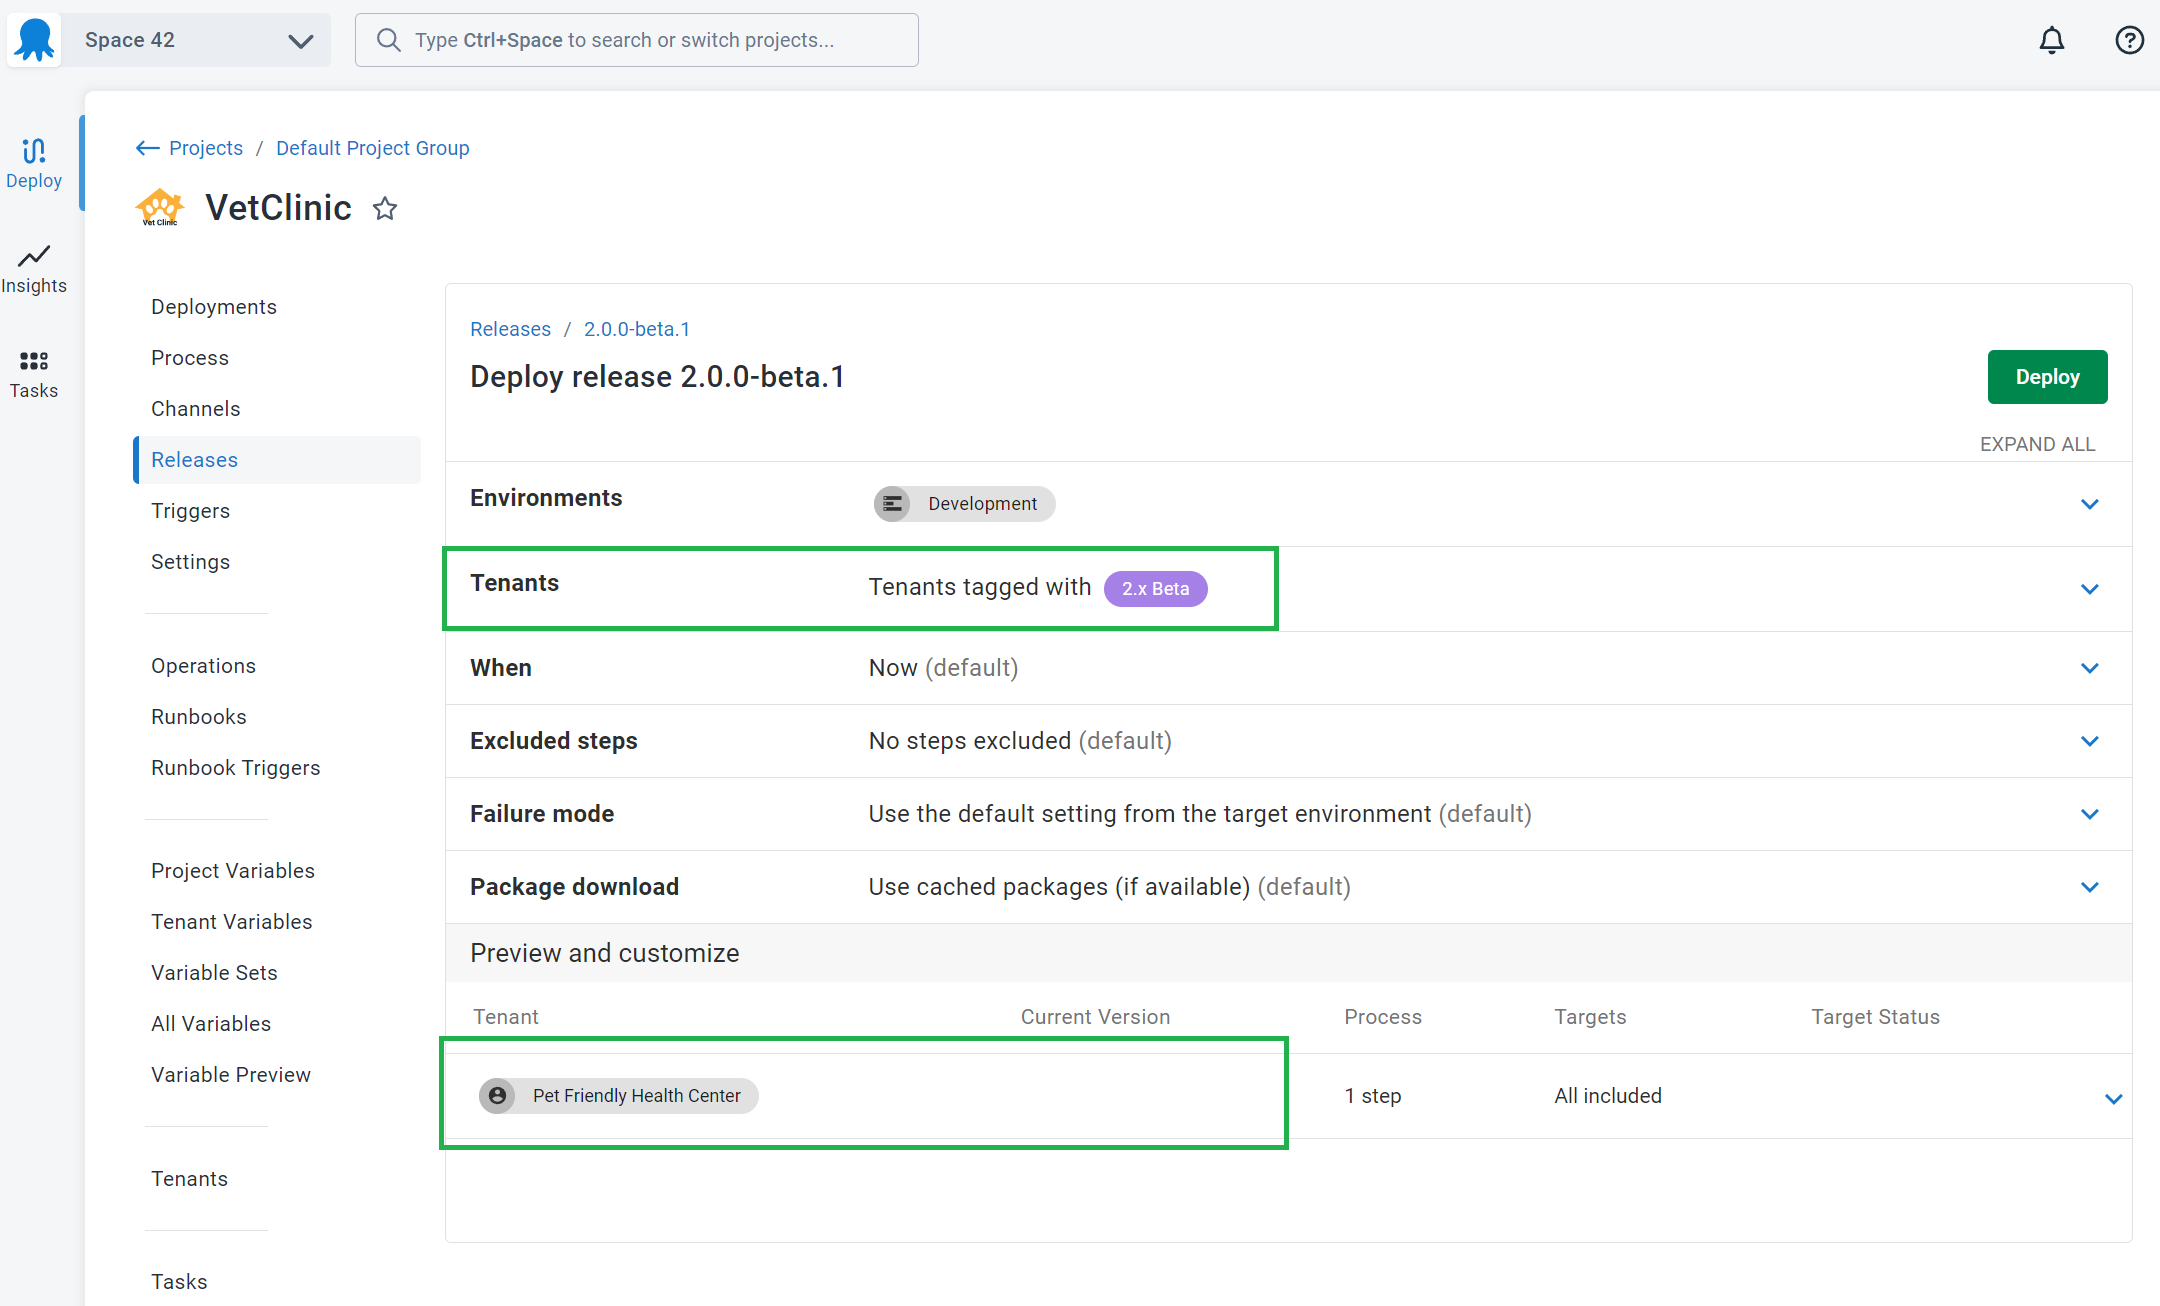Viewport: 2160px width, 1306px height.
Task: Click 'Use cached packages' text
Action: click(x=988, y=887)
